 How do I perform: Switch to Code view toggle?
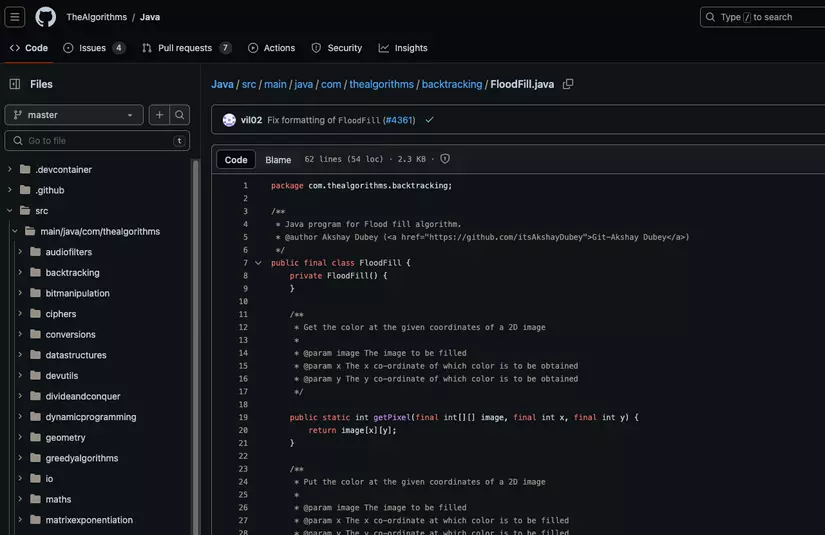pos(236,160)
